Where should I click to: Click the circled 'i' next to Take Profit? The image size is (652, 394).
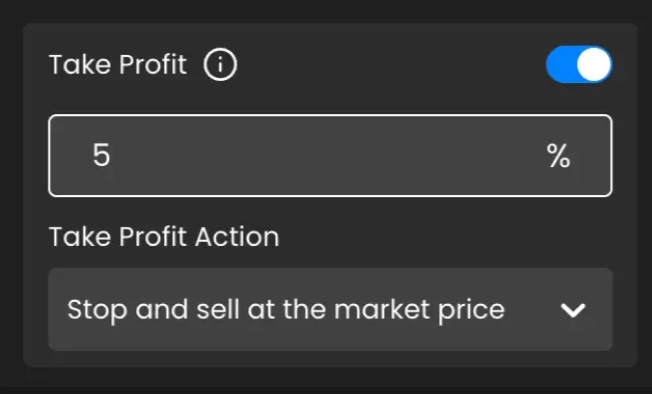(220, 64)
